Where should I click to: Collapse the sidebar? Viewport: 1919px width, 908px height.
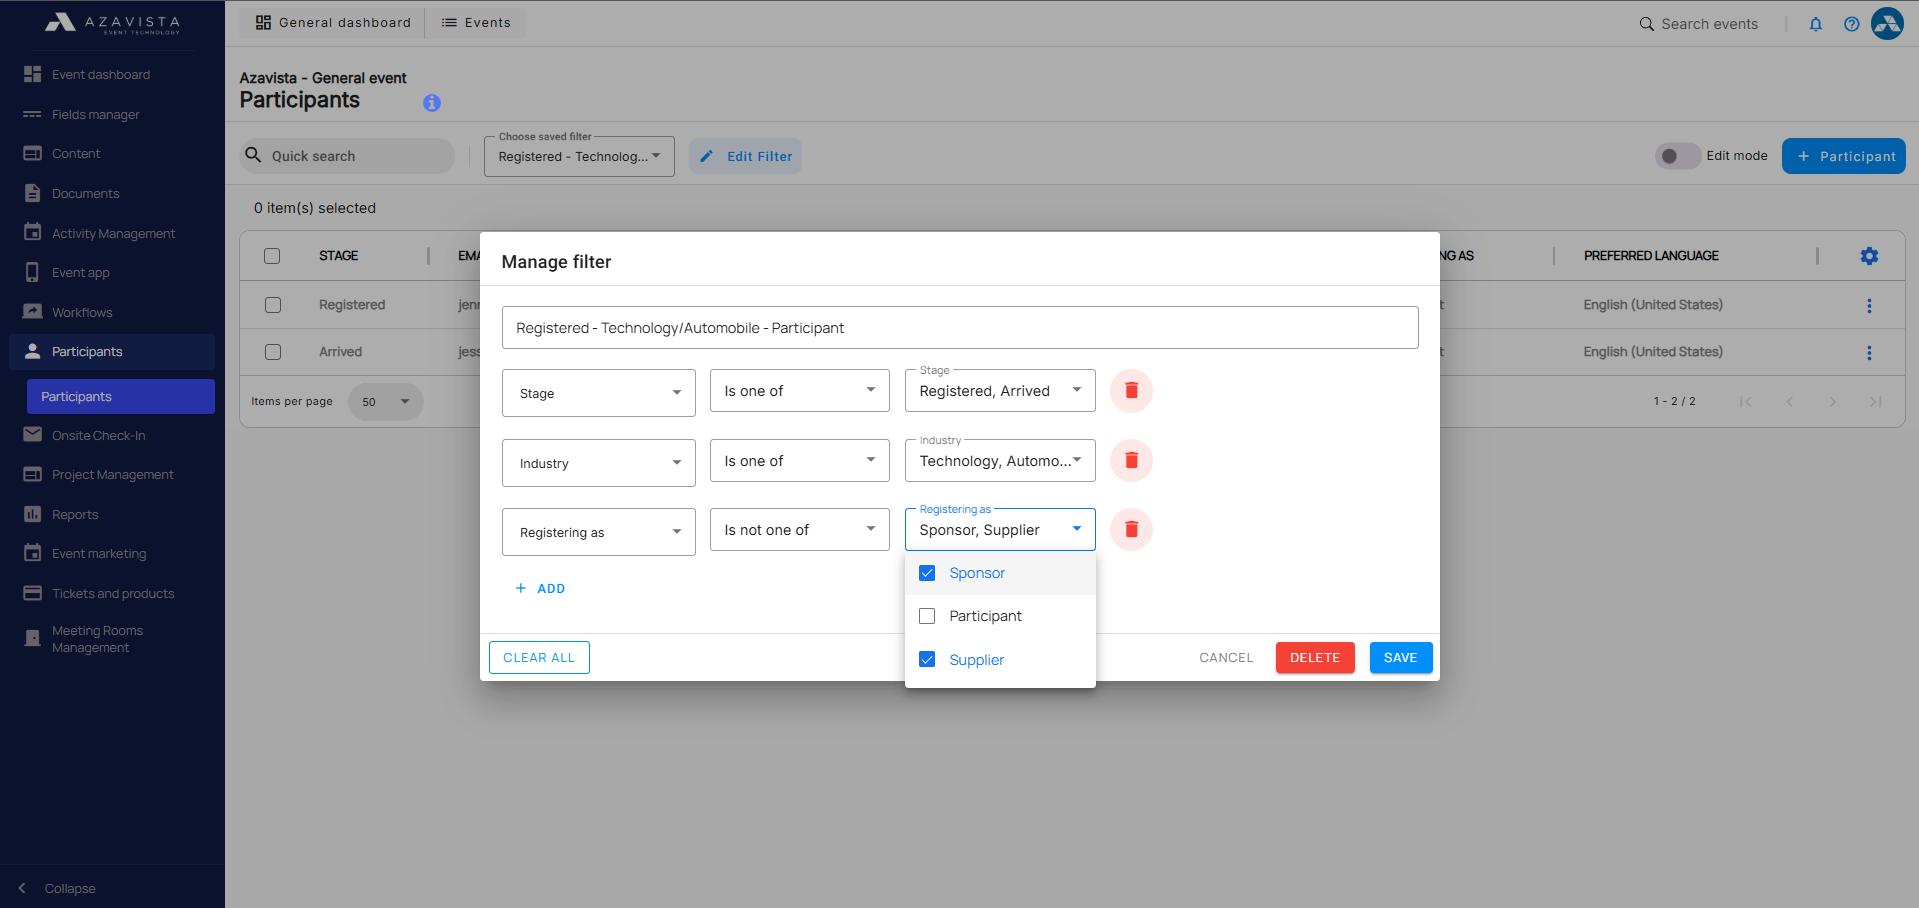58,888
